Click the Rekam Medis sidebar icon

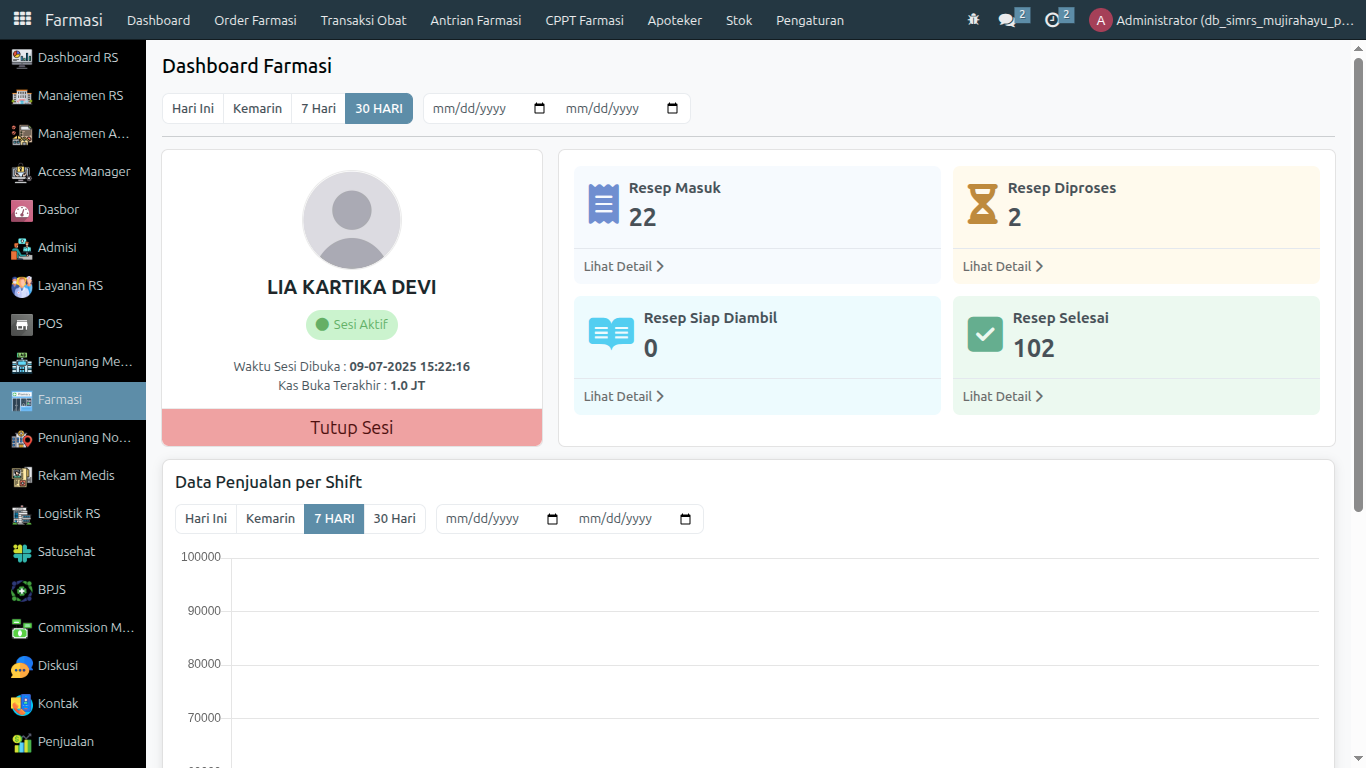[22, 476]
